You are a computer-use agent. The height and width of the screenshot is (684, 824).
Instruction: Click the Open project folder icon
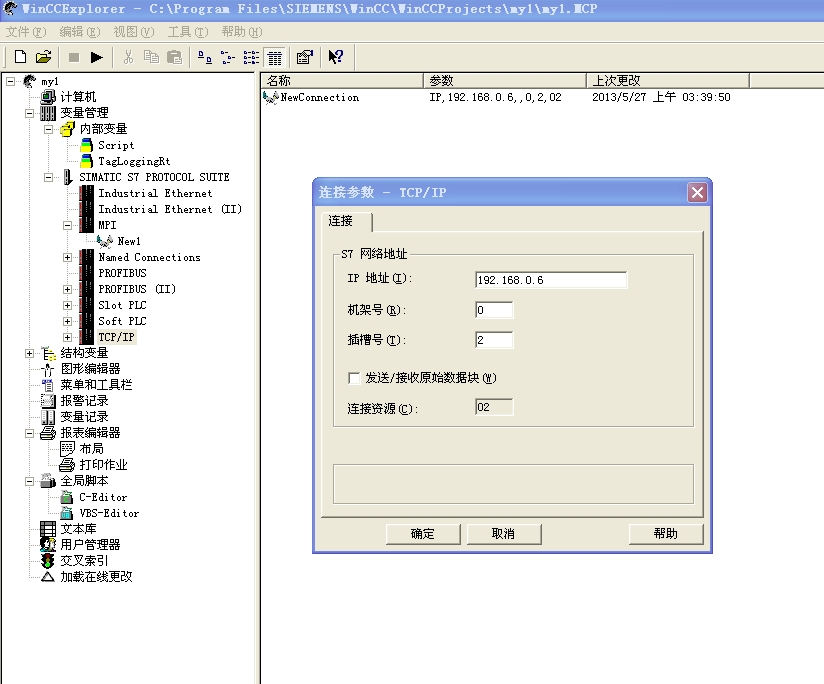click(43, 57)
